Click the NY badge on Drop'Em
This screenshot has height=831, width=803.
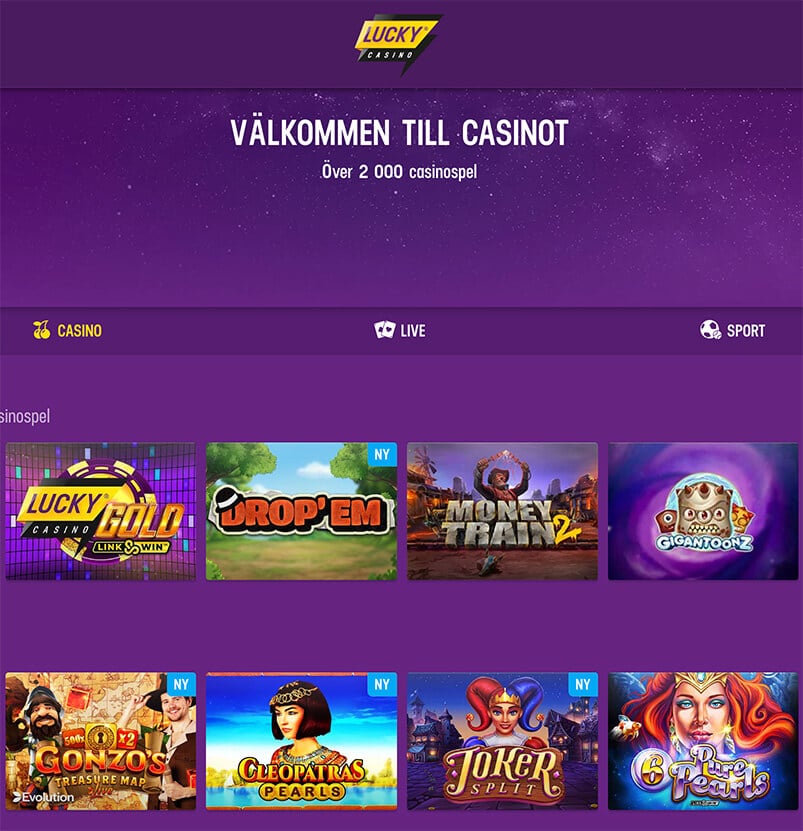(x=382, y=455)
